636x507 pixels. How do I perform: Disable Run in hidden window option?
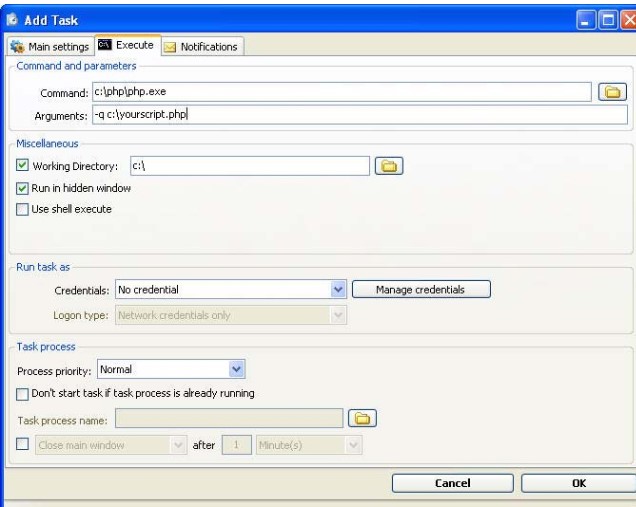pyautogui.click(x=22, y=188)
